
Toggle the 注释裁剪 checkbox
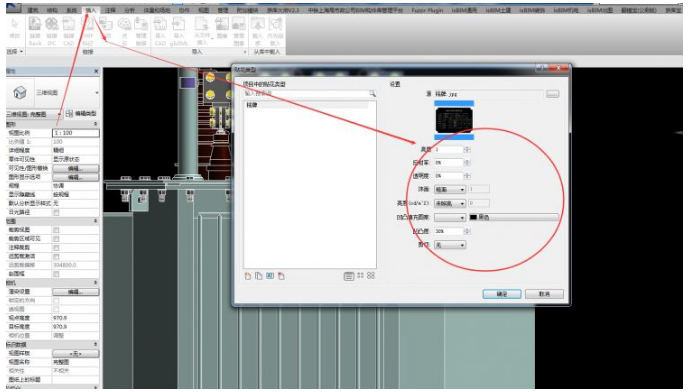tap(56, 248)
